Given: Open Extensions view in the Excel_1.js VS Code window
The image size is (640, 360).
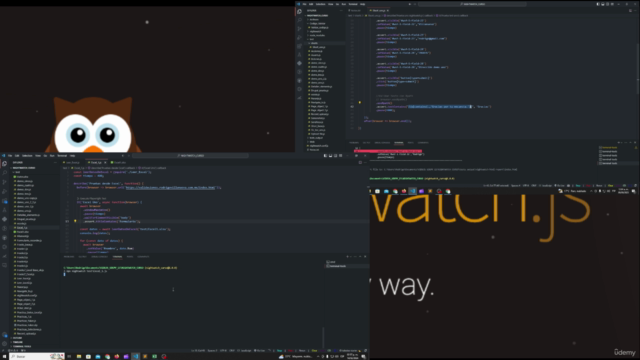Looking at the screenshot, I should tap(4, 201).
